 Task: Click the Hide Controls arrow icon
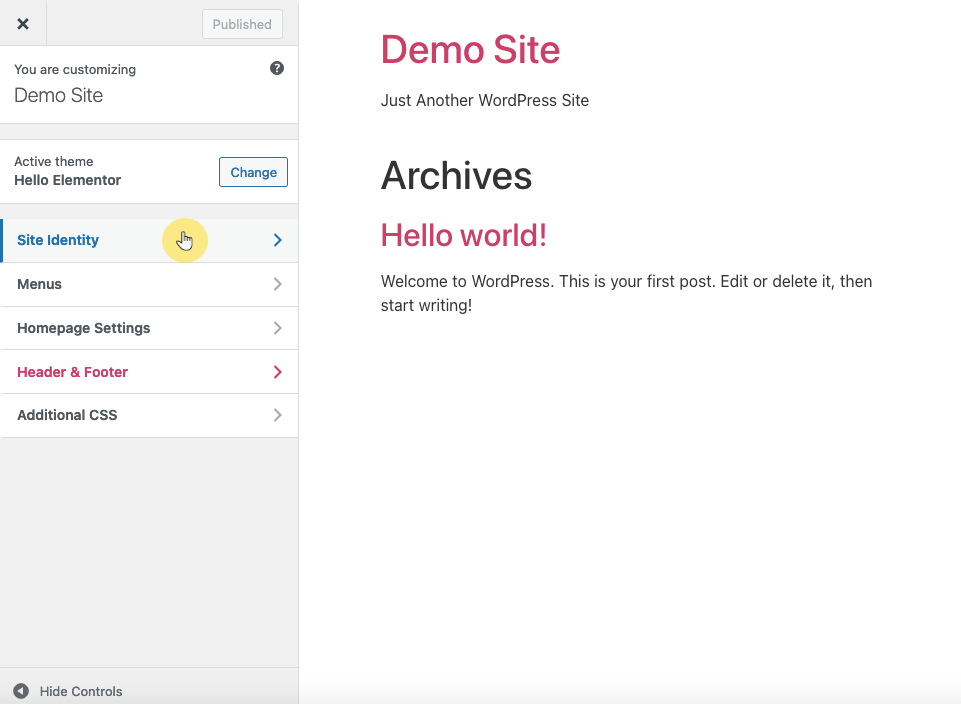(21, 691)
